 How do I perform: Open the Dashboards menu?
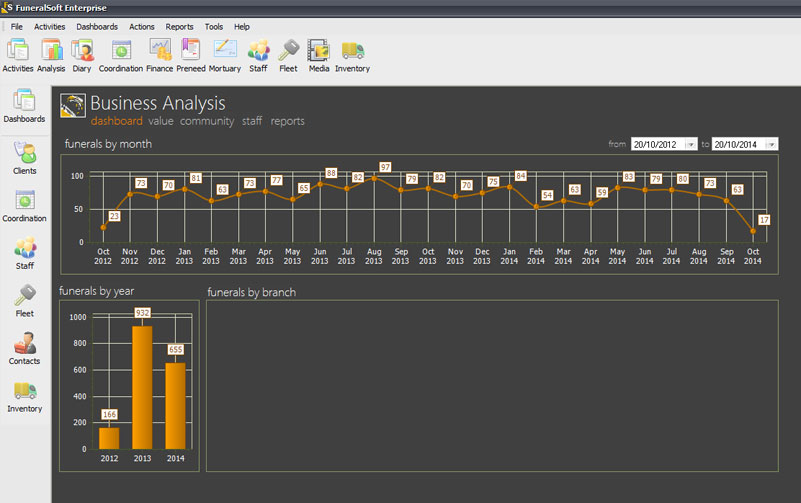(x=97, y=27)
